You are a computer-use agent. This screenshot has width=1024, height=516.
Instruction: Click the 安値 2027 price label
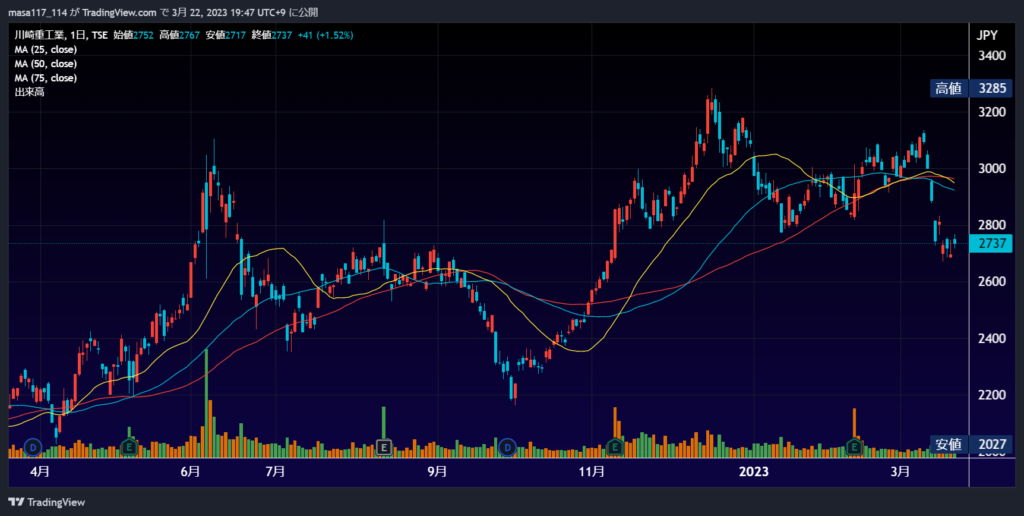coord(970,445)
